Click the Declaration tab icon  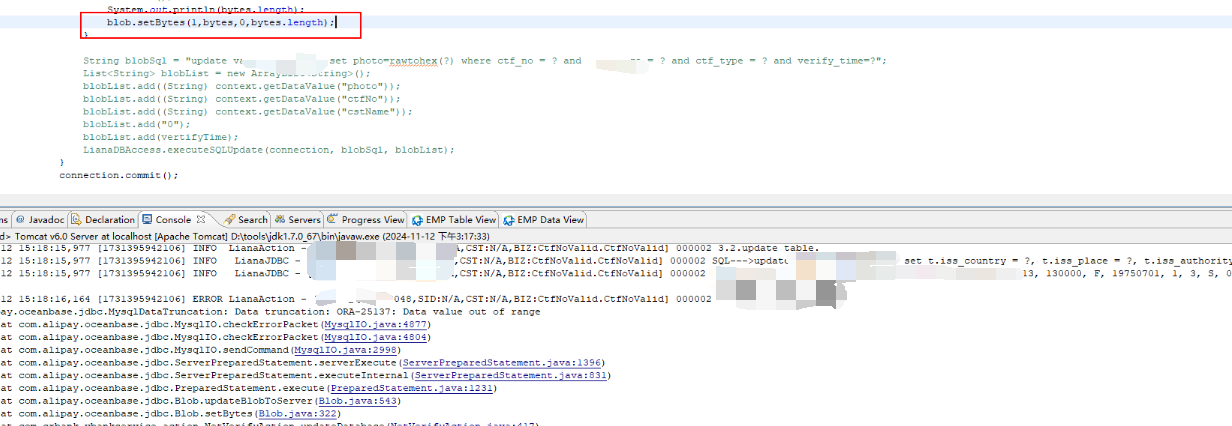pos(77,220)
